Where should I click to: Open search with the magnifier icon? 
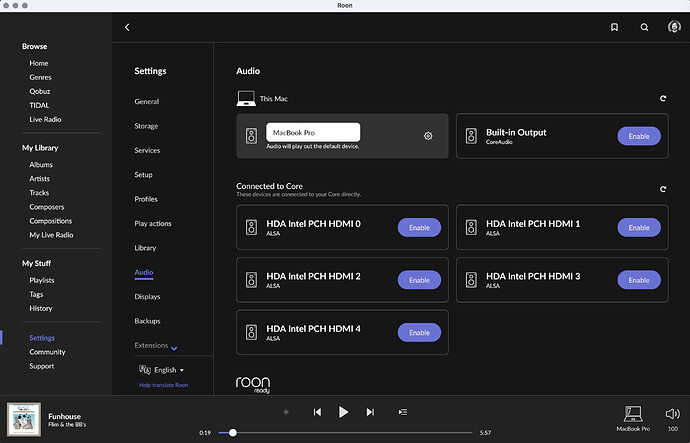(x=644, y=27)
